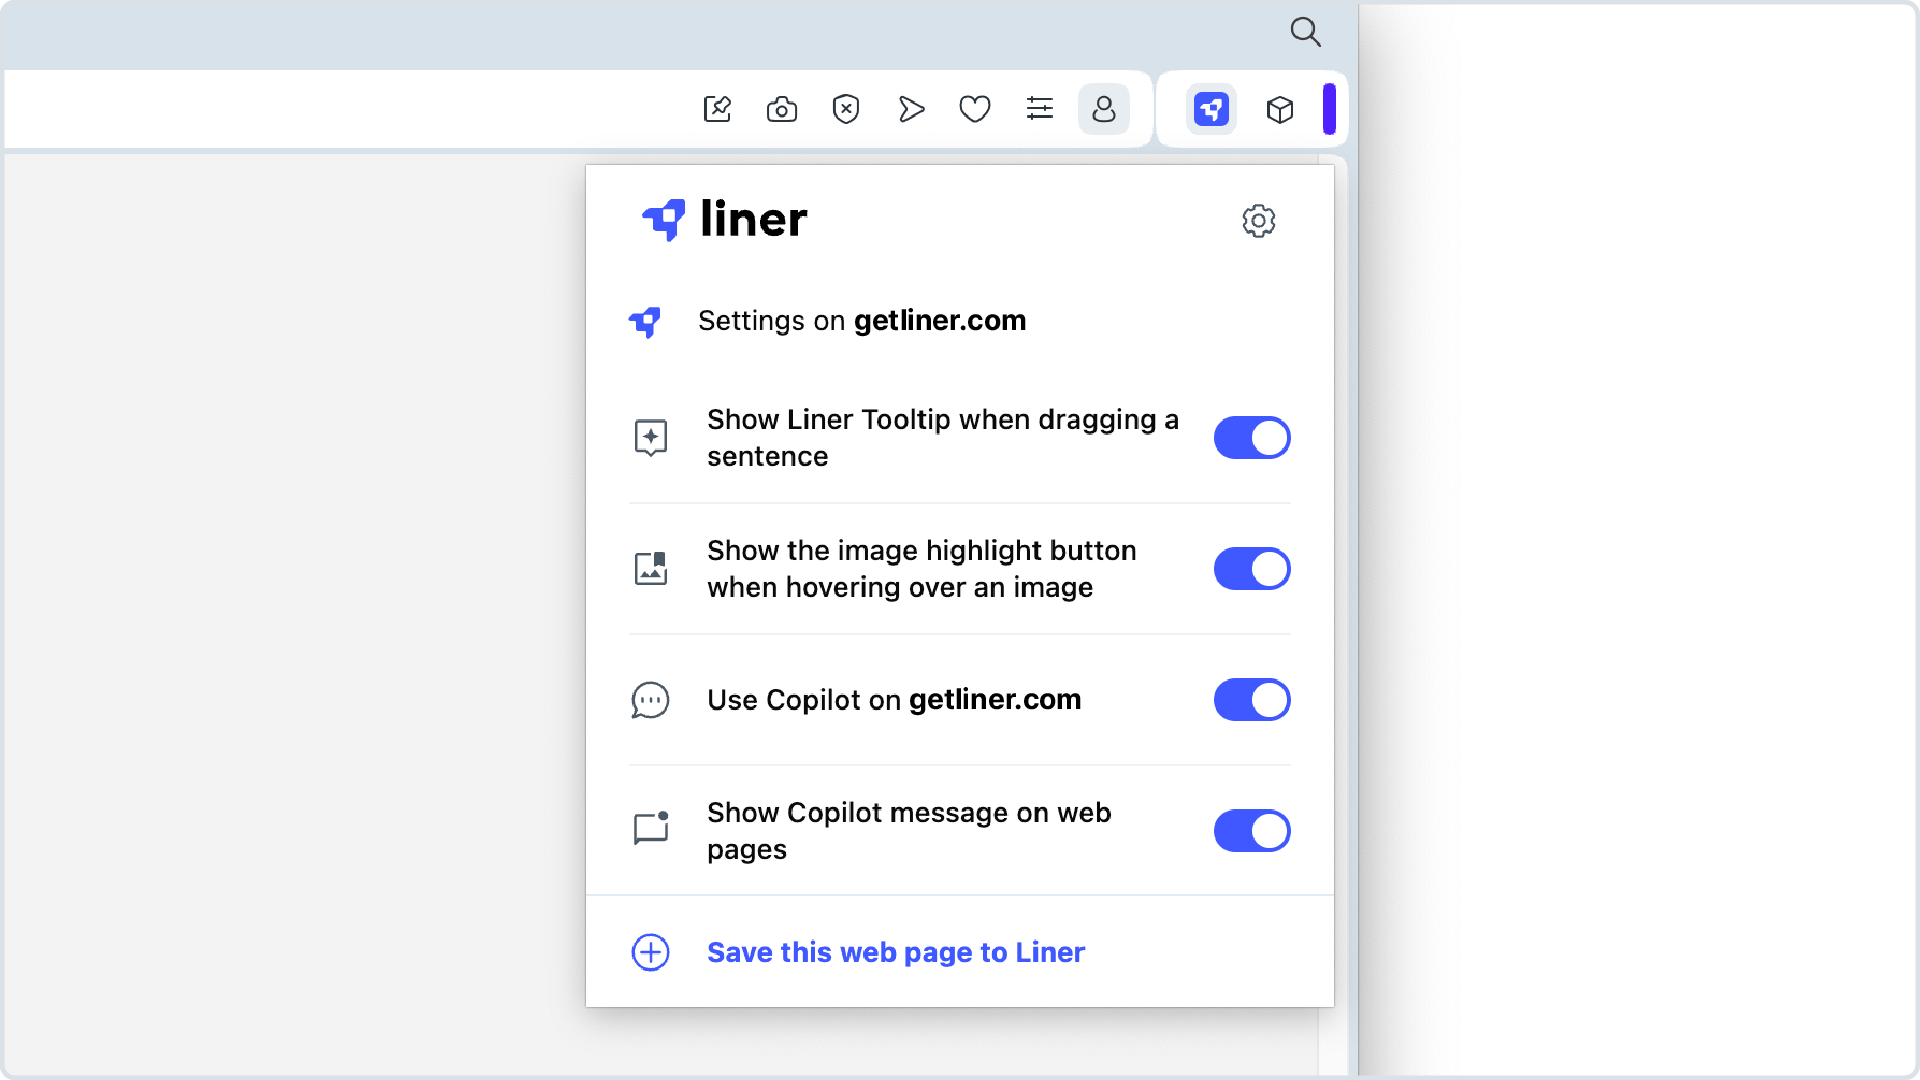
Task: Click 'Show the image highlight button' label
Action: click(x=922, y=569)
